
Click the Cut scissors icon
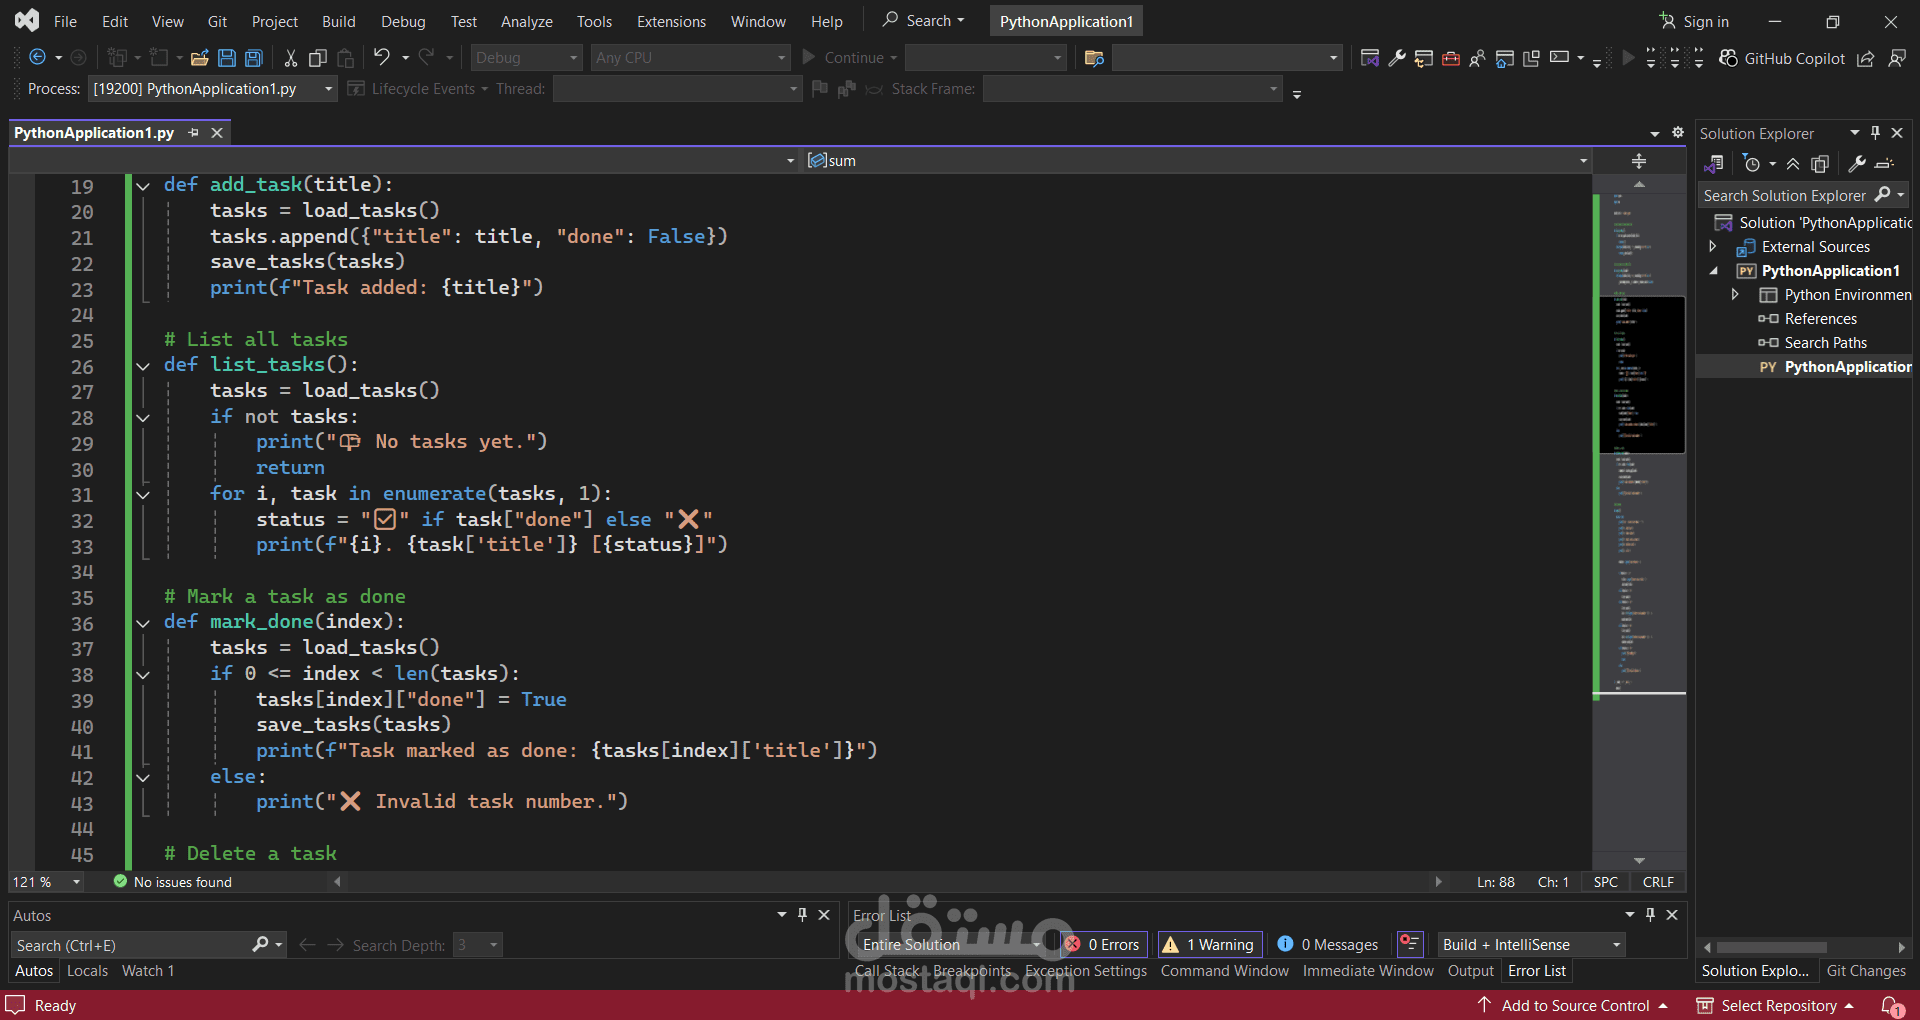click(x=290, y=58)
